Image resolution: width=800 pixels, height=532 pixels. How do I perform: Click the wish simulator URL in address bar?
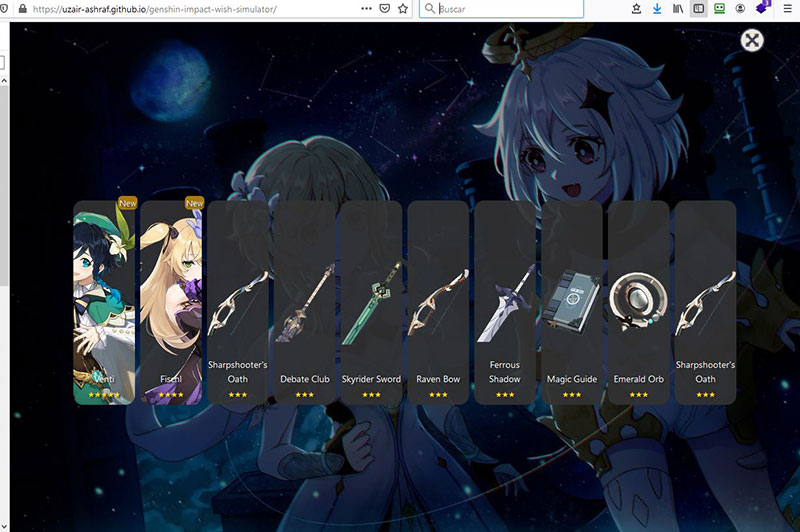pyautogui.click(x=155, y=9)
